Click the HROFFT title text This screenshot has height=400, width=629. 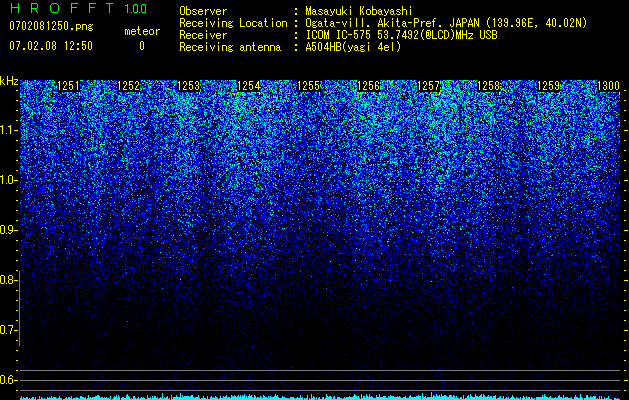click(63, 8)
